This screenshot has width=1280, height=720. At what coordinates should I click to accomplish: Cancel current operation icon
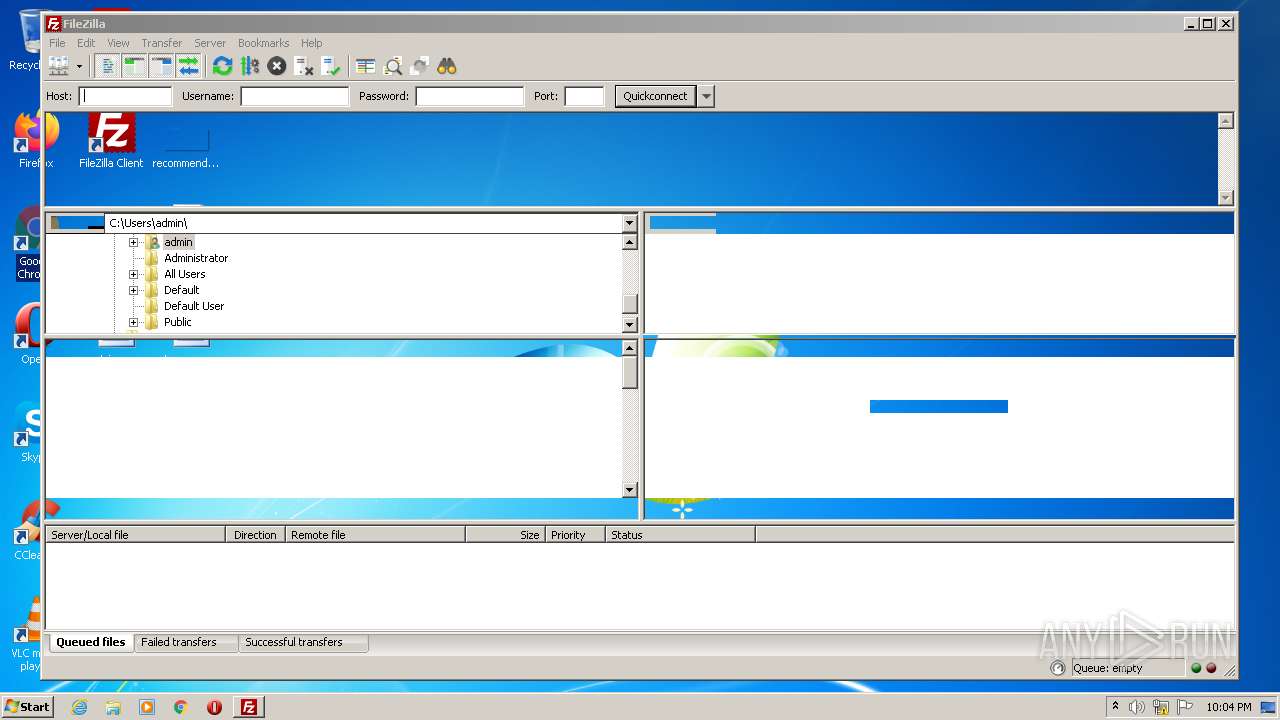point(277,66)
